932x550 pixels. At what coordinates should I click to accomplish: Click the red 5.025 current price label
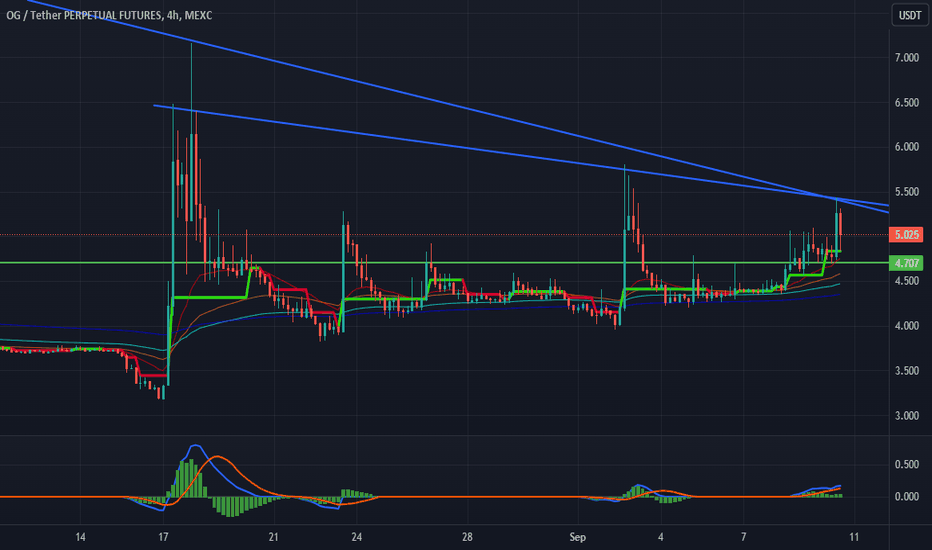coord(906,235)
